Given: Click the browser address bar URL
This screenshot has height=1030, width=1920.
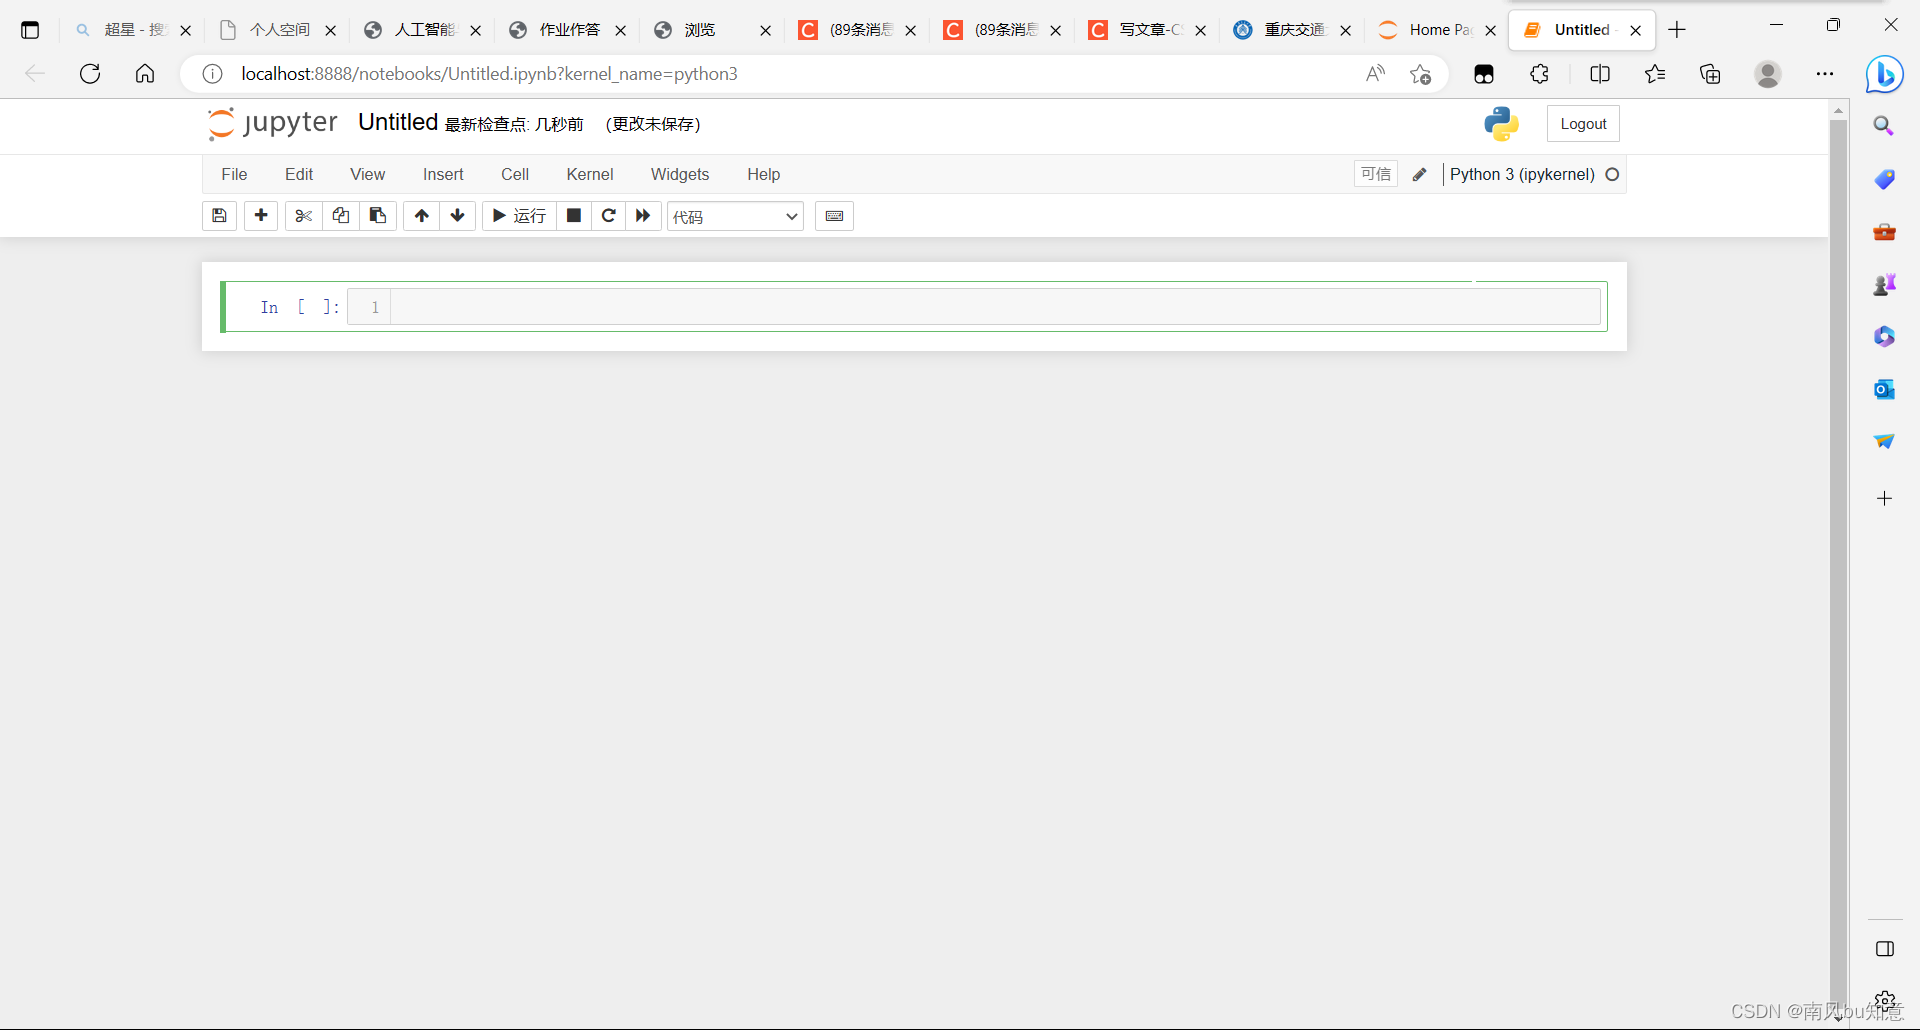Looking at the screenshot, I should pyautogui.click(x=490, y=74).
